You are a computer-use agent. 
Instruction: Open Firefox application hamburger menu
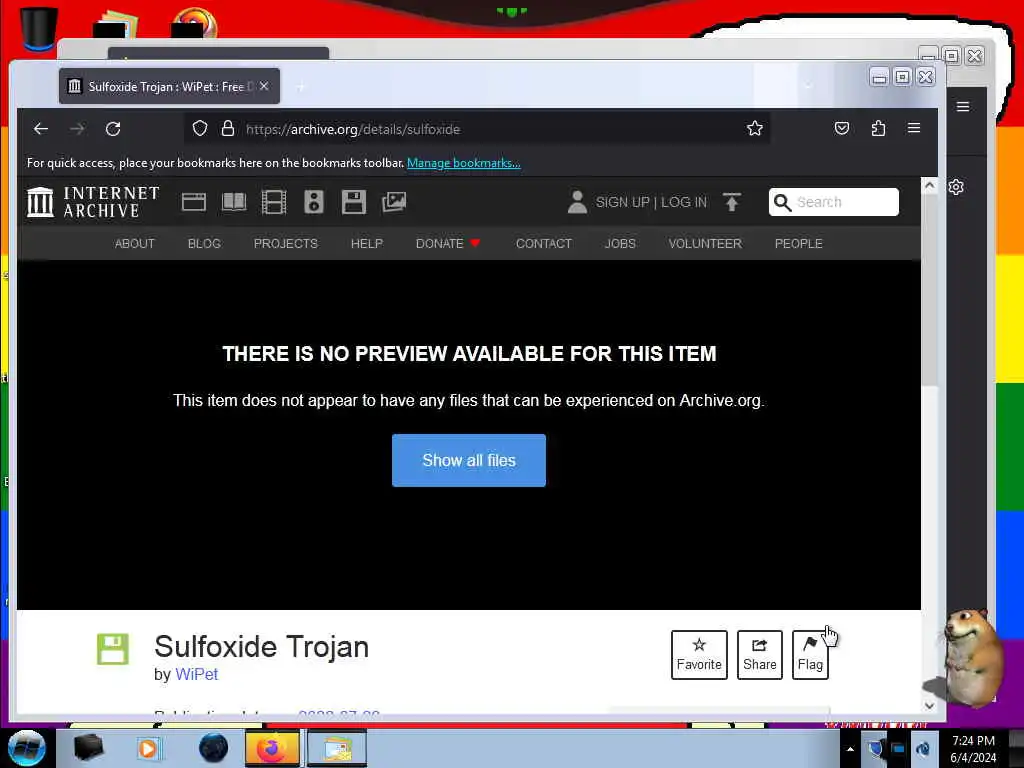click(914, 128)
